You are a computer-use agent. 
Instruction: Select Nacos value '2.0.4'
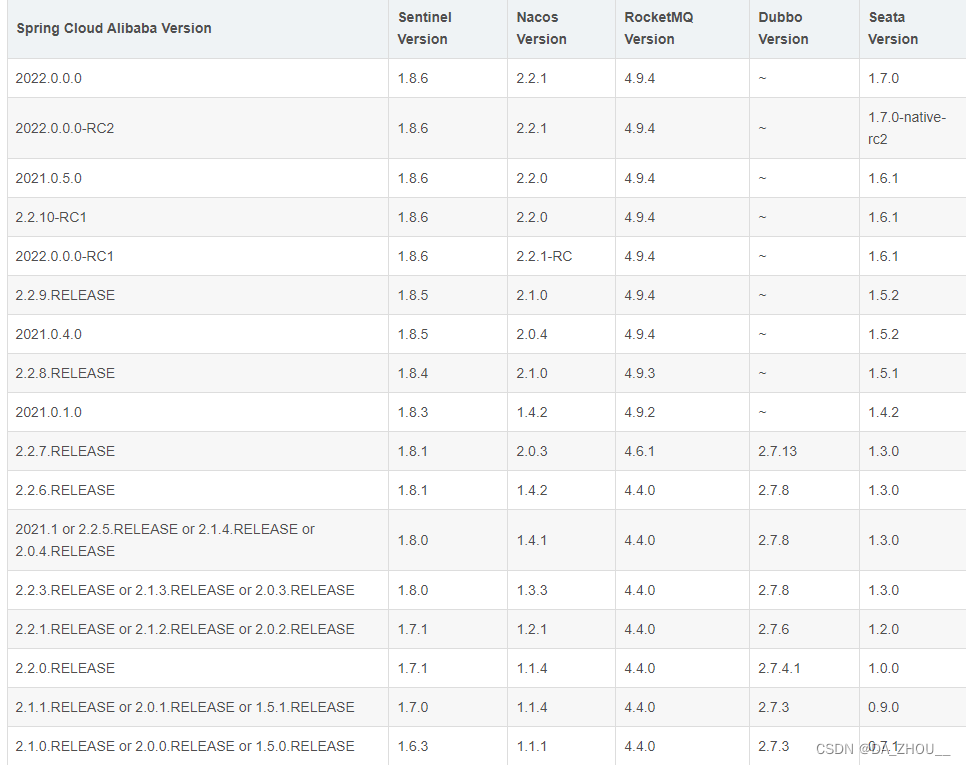pos(532,334)
